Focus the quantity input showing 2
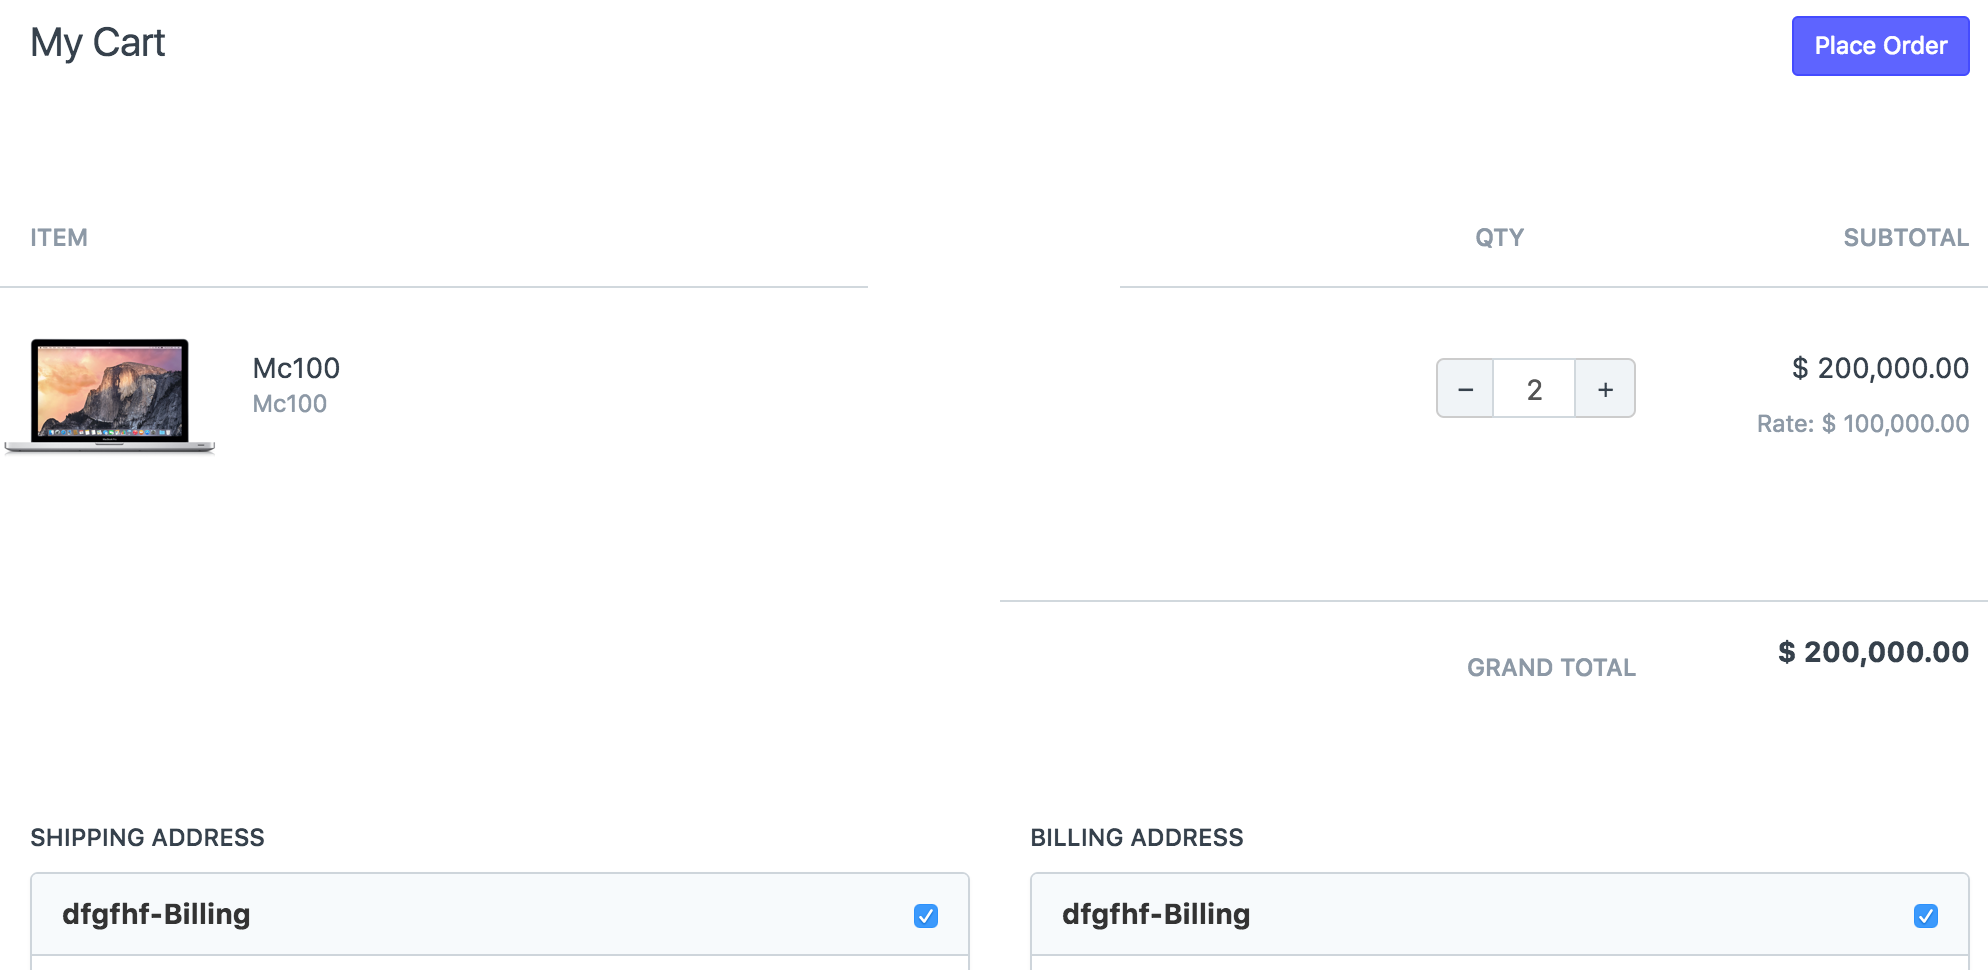 pyautogui.click(x=1534, y=389)
